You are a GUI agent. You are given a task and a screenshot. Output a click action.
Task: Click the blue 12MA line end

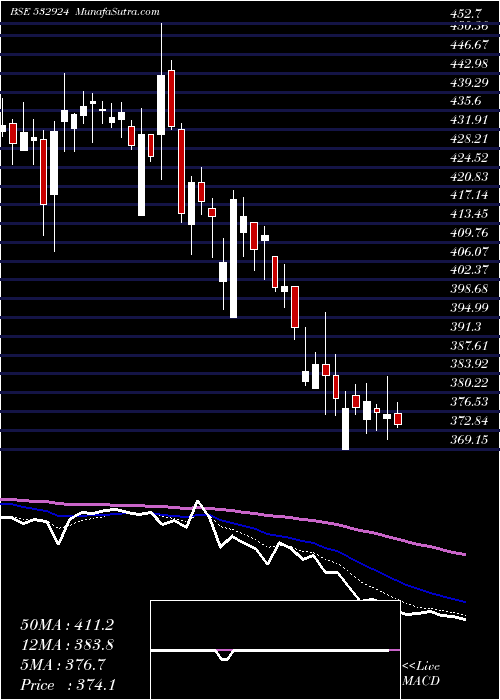(464, 601)
